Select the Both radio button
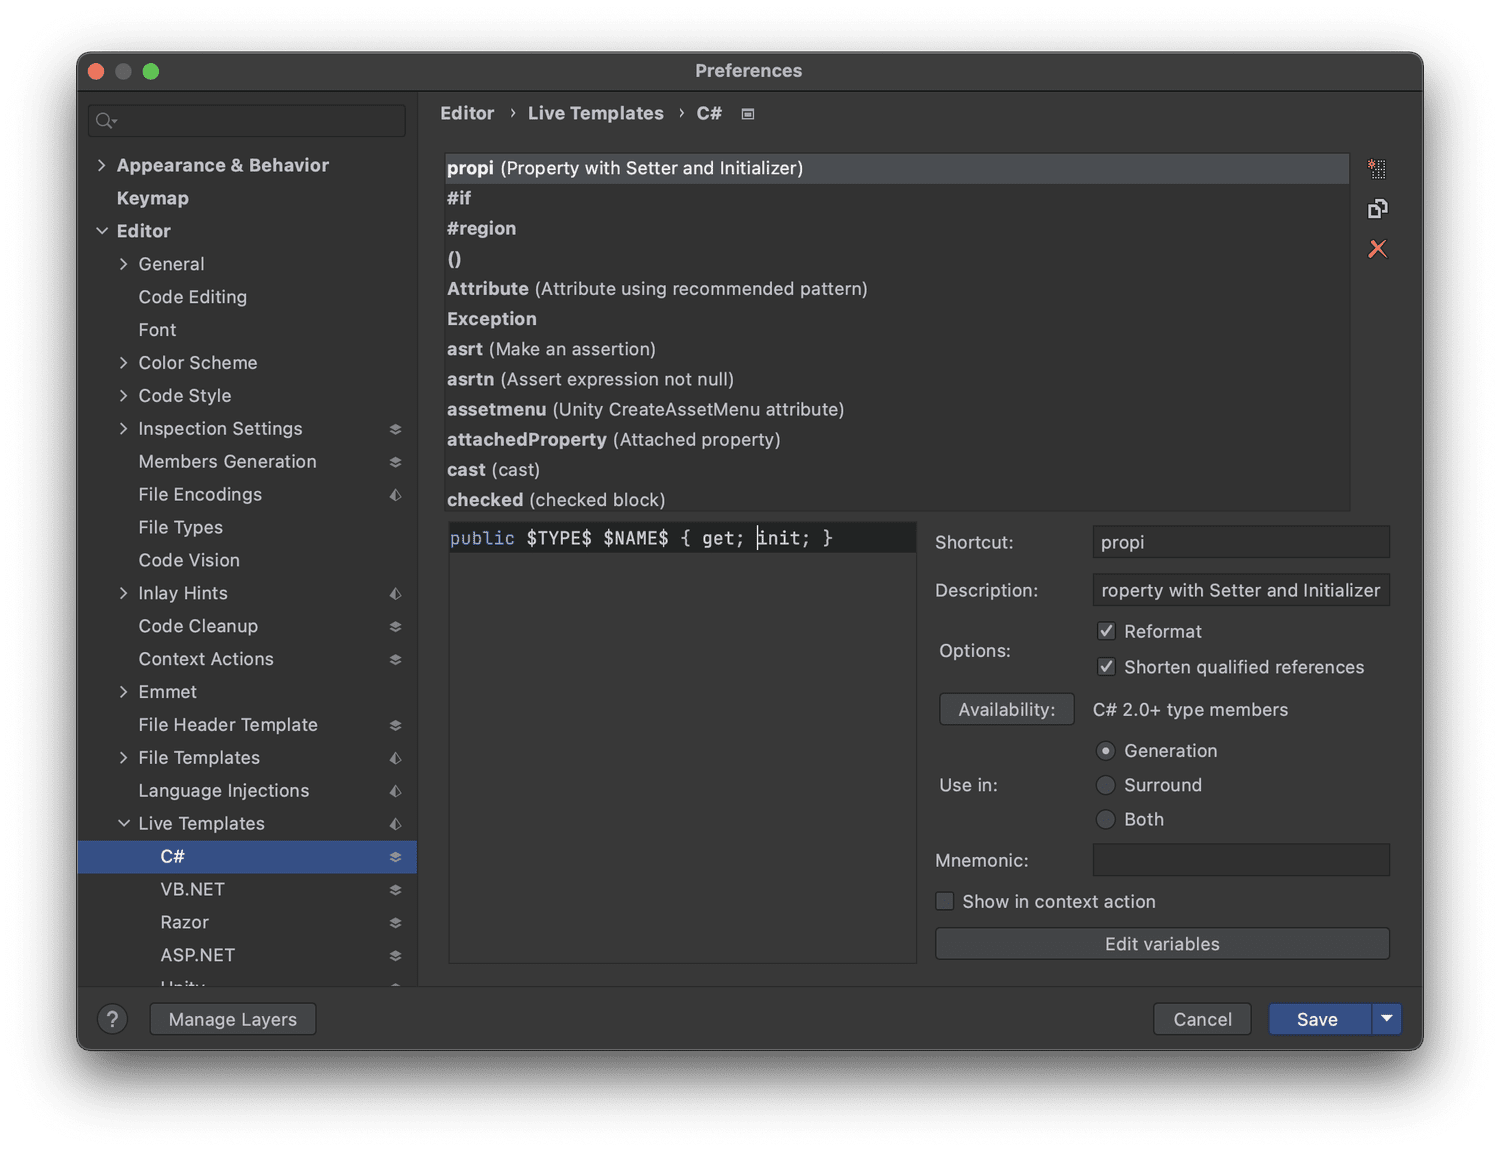 pyautogui.click(x=1105, y=819)
